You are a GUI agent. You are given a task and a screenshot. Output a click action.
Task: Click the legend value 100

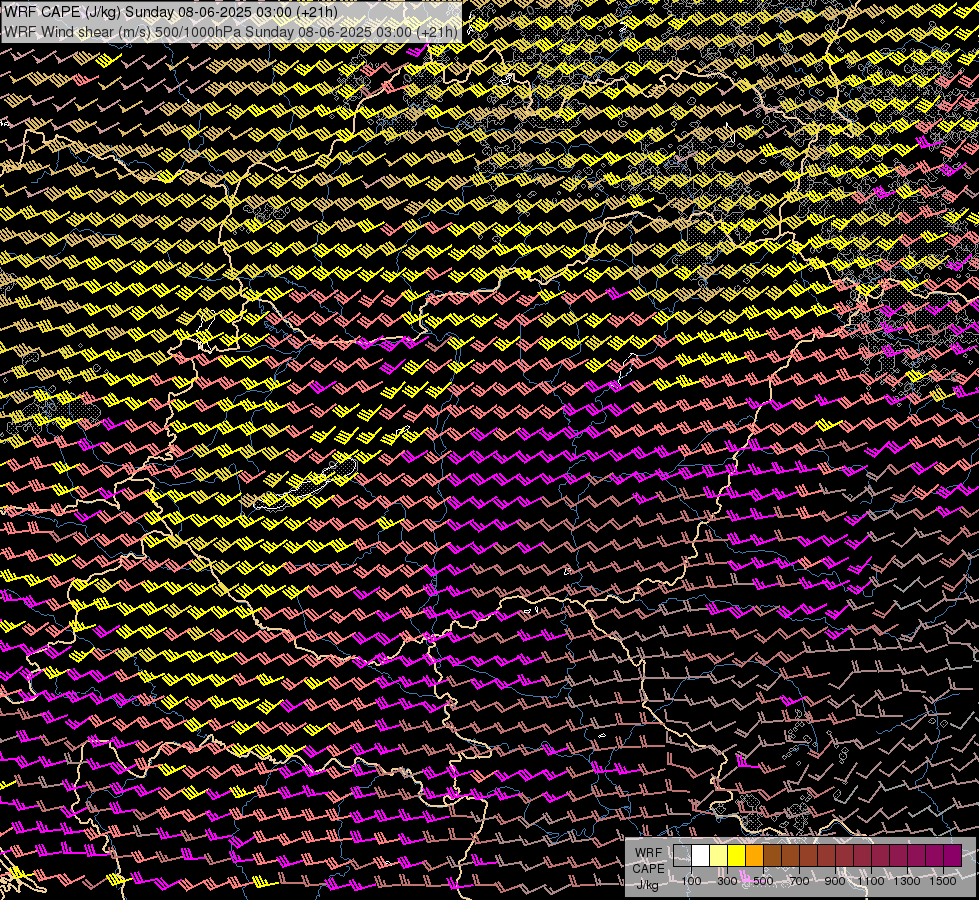coord(691,881)
